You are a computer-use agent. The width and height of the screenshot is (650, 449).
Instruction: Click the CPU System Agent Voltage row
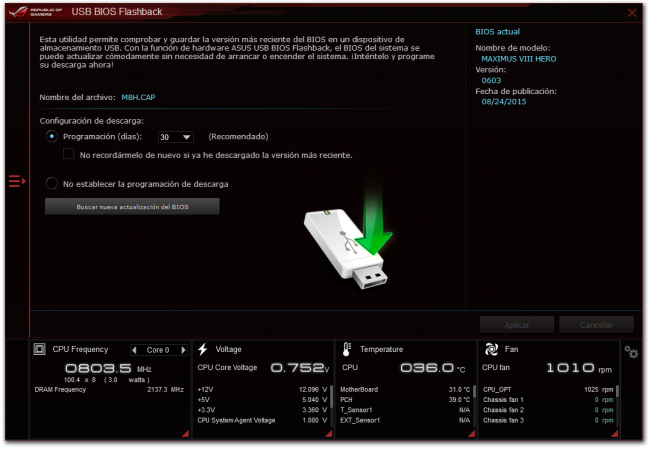point(262,420)
